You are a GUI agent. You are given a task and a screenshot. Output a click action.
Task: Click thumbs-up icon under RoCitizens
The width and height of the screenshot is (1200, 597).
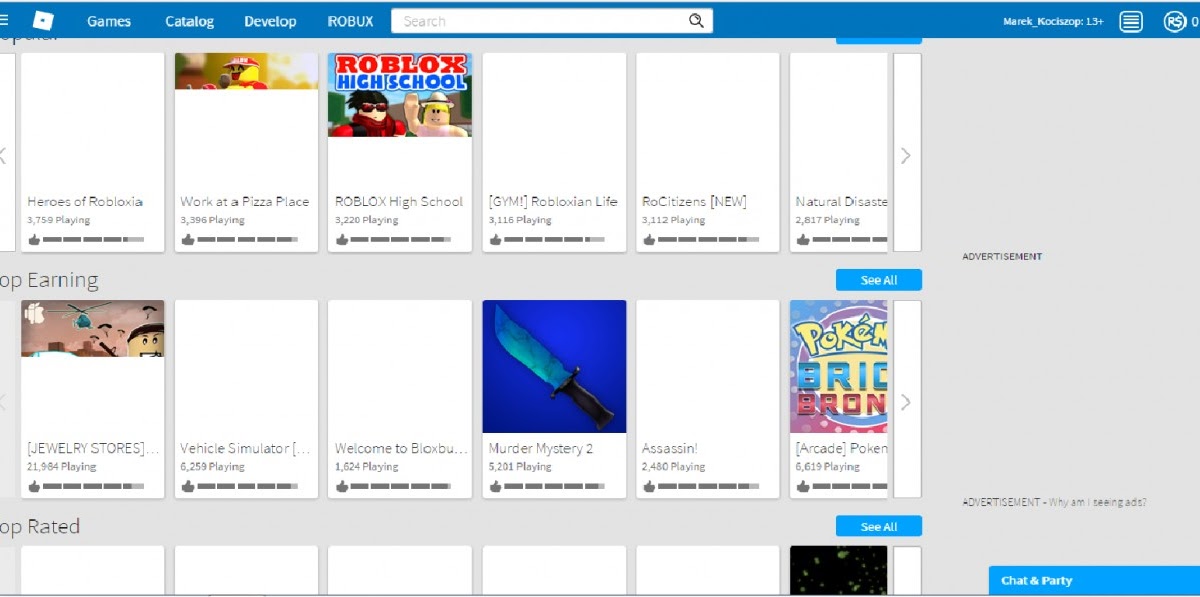649,240
